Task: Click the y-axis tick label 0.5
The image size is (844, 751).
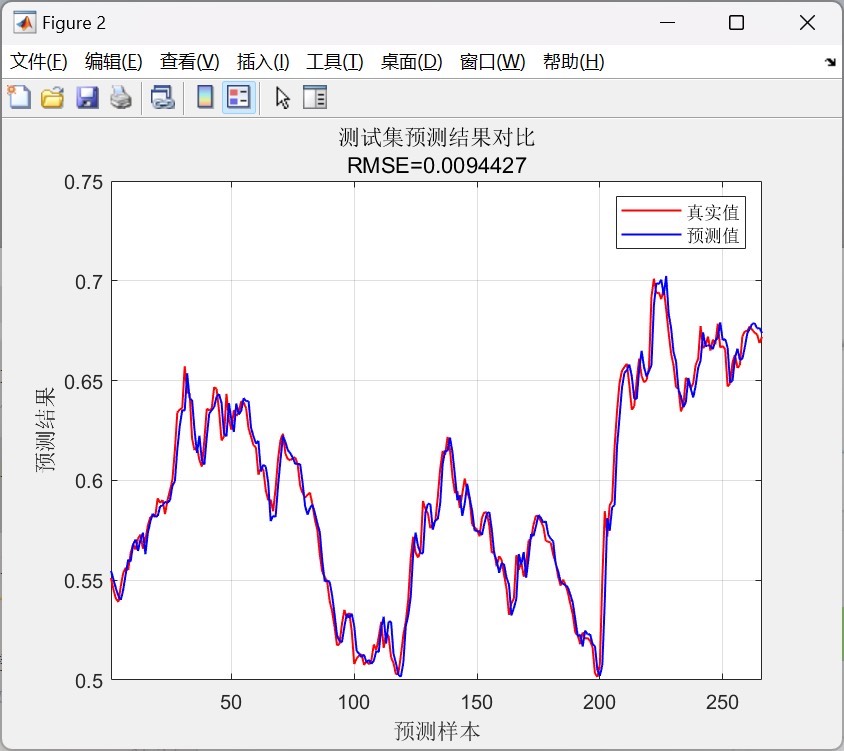Action: 88,681
